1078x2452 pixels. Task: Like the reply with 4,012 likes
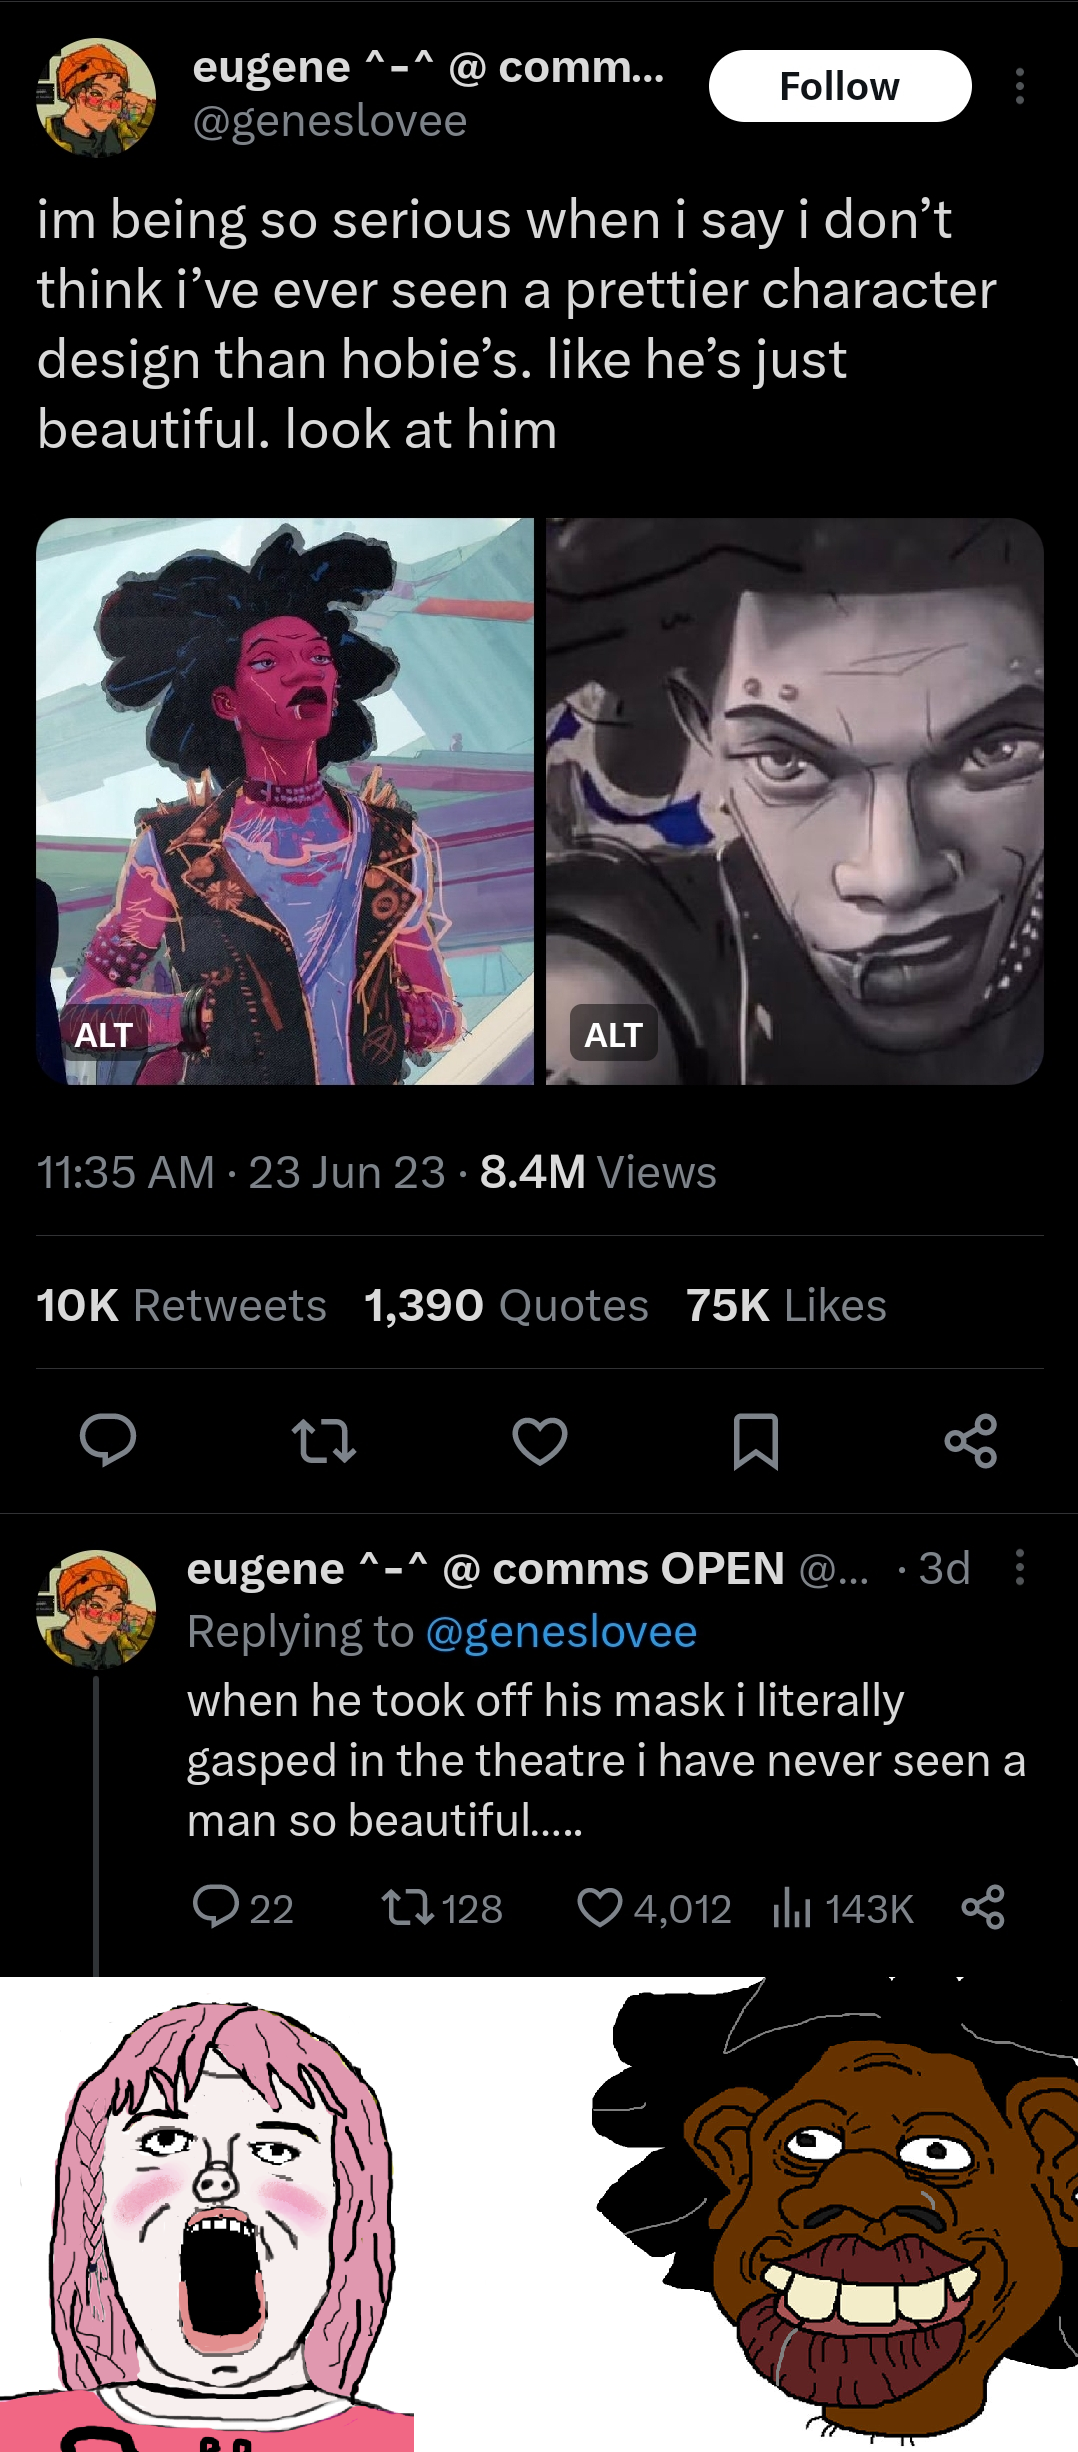click(x=600, y=1907)
